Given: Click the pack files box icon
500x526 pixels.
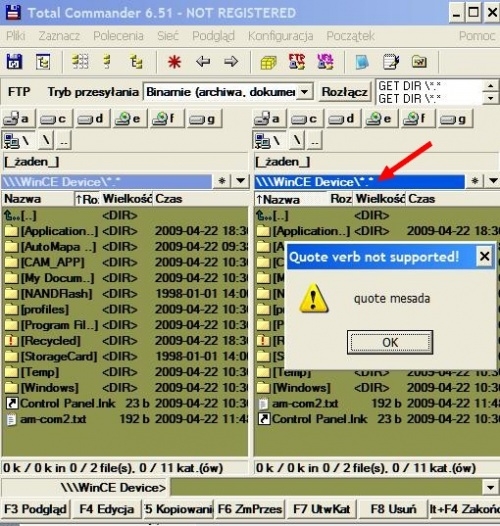Looking at the screenshot, I should [268, 62].
